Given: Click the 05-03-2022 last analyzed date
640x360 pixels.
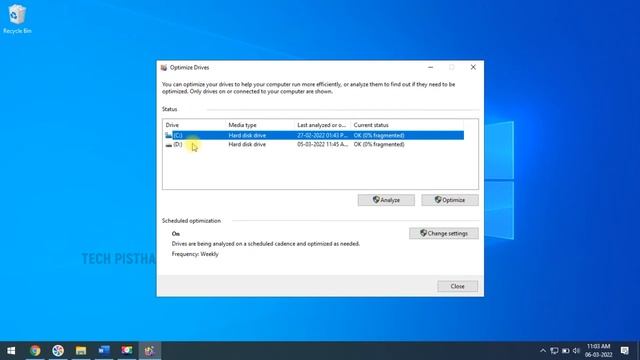Looking at the screenshot, I should click(x=322, y=144).
